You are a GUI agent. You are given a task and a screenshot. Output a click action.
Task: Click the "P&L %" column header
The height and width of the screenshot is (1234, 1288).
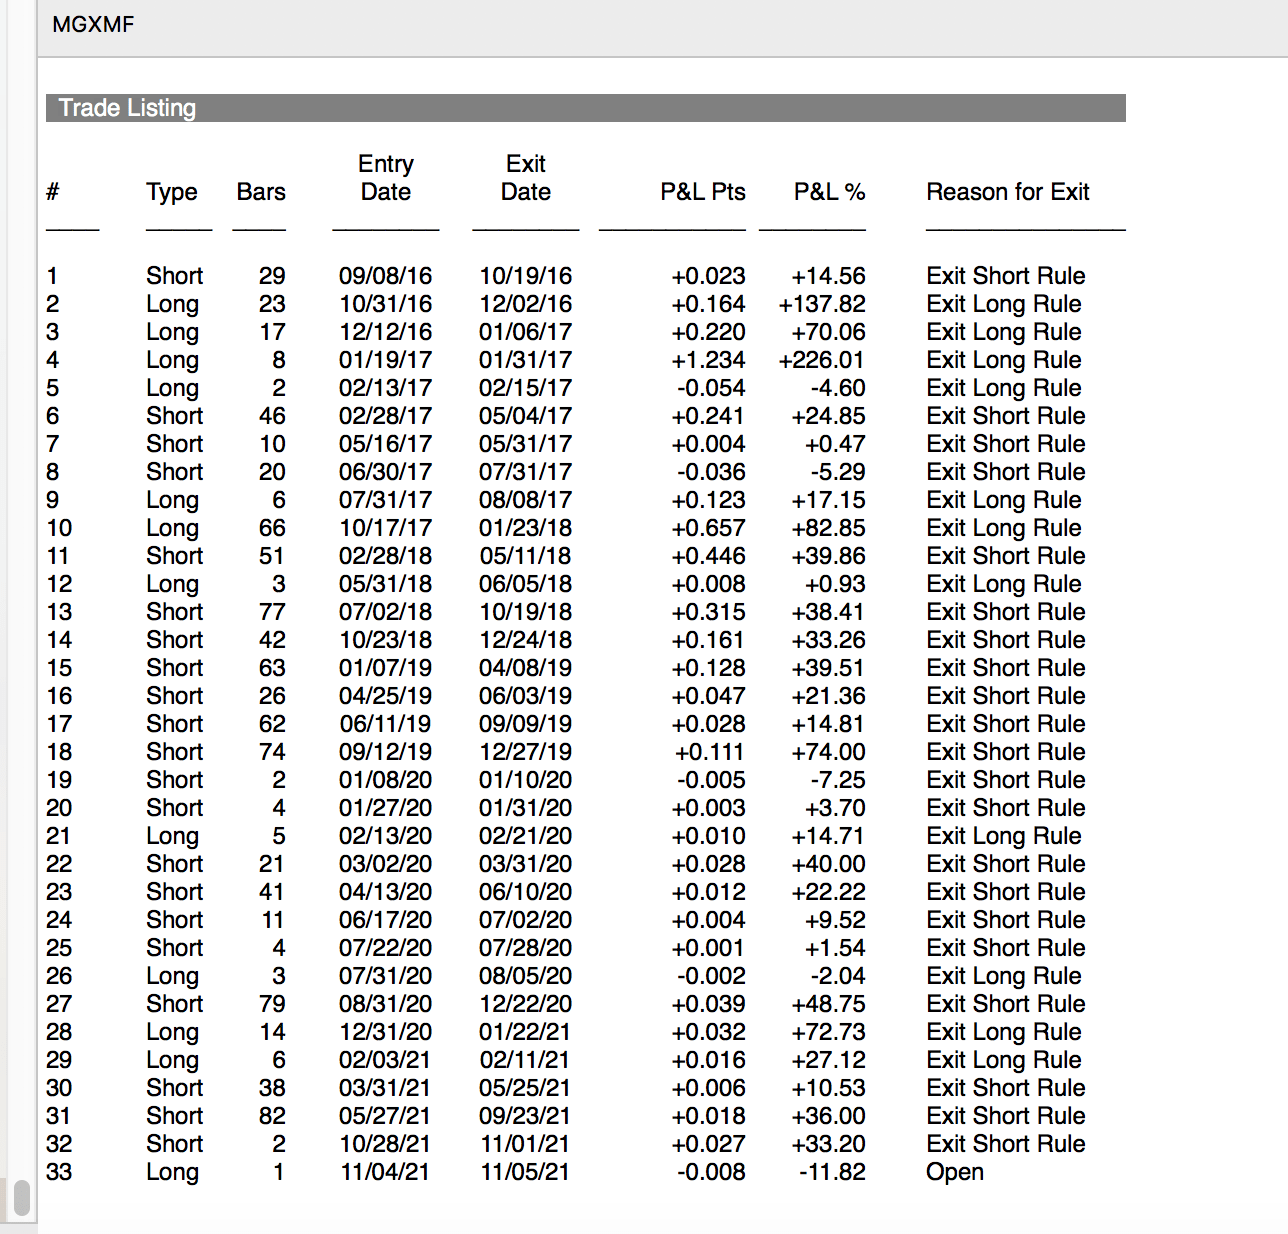[x=830, y=192]
